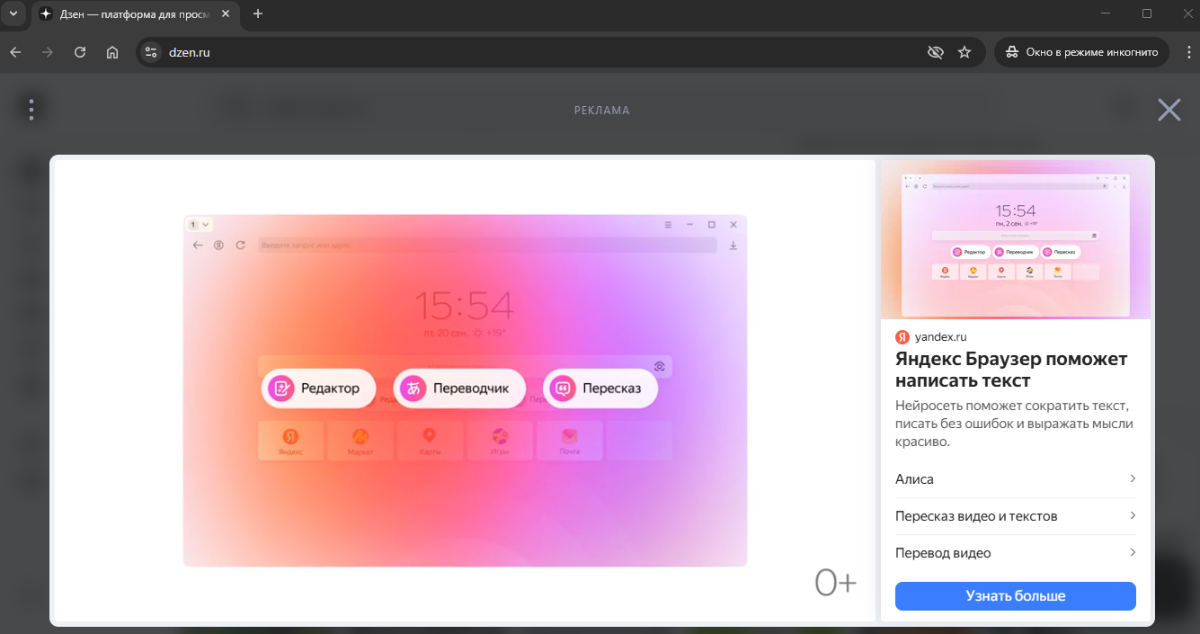Click the Переводчик translate icon
This screenshot has width=1200, height=634.
coord(414,388)
